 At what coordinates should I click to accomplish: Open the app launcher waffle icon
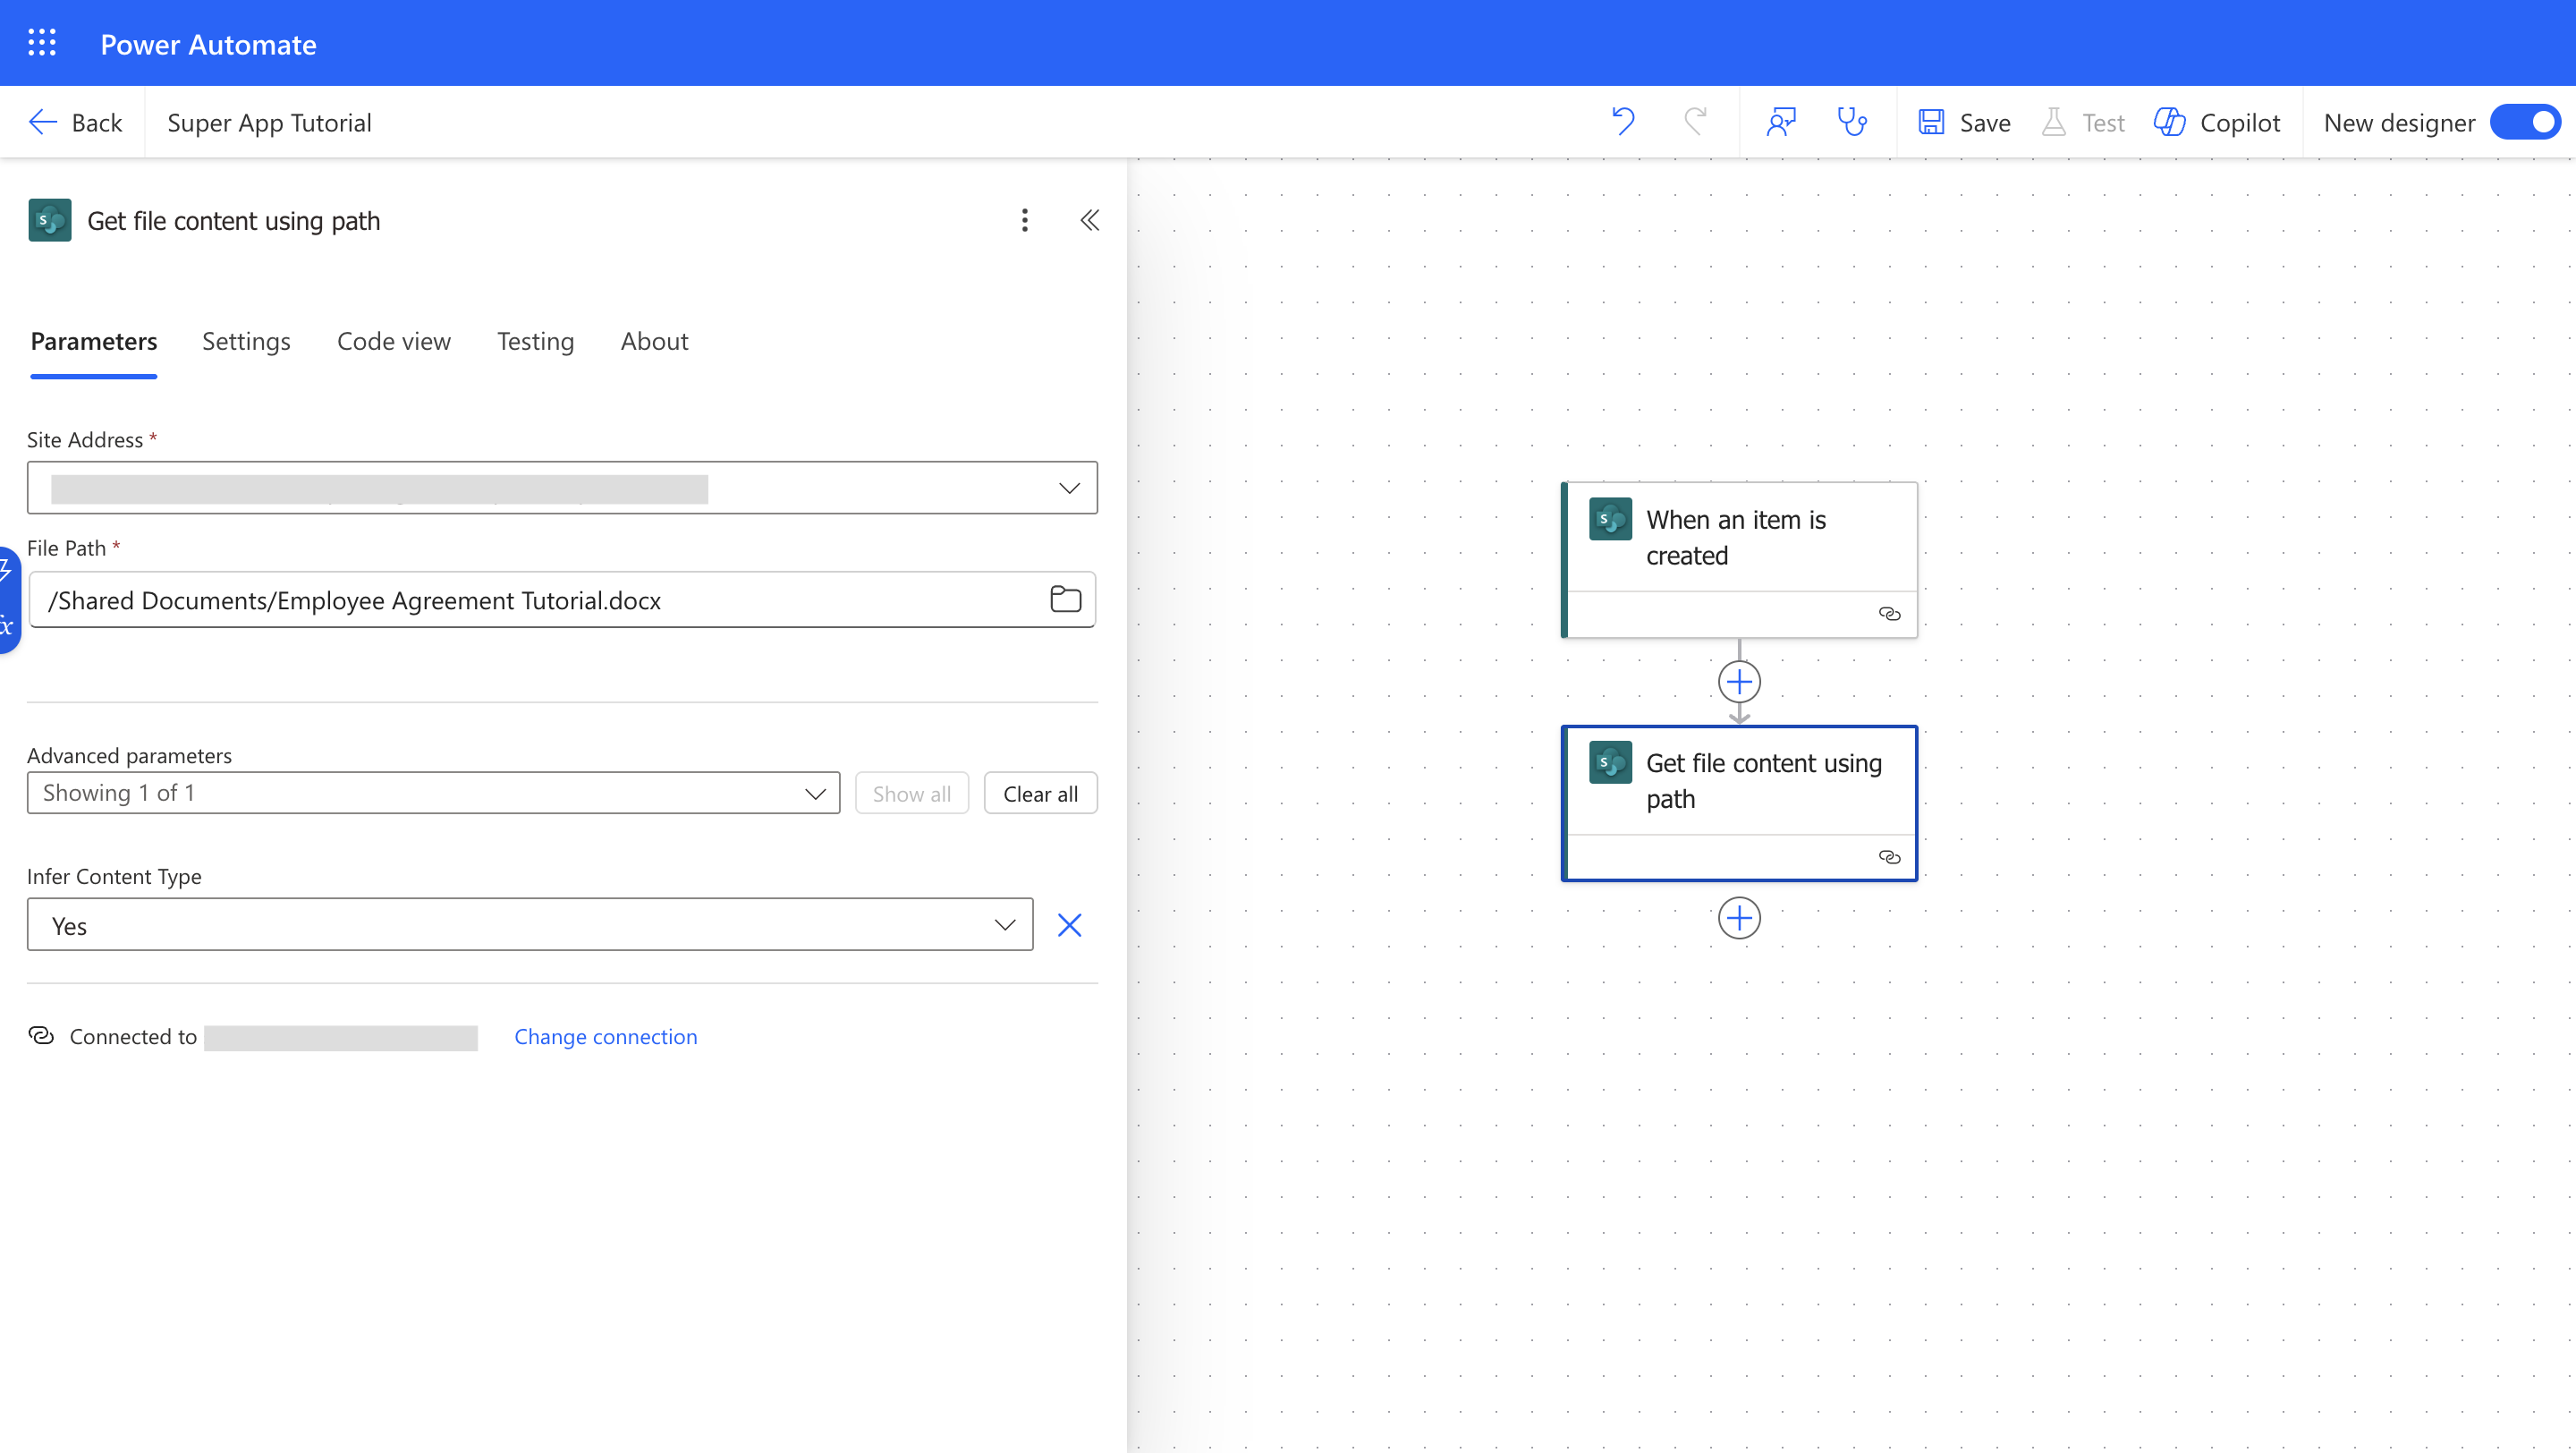pyautogui.click(x=42, y=43)
